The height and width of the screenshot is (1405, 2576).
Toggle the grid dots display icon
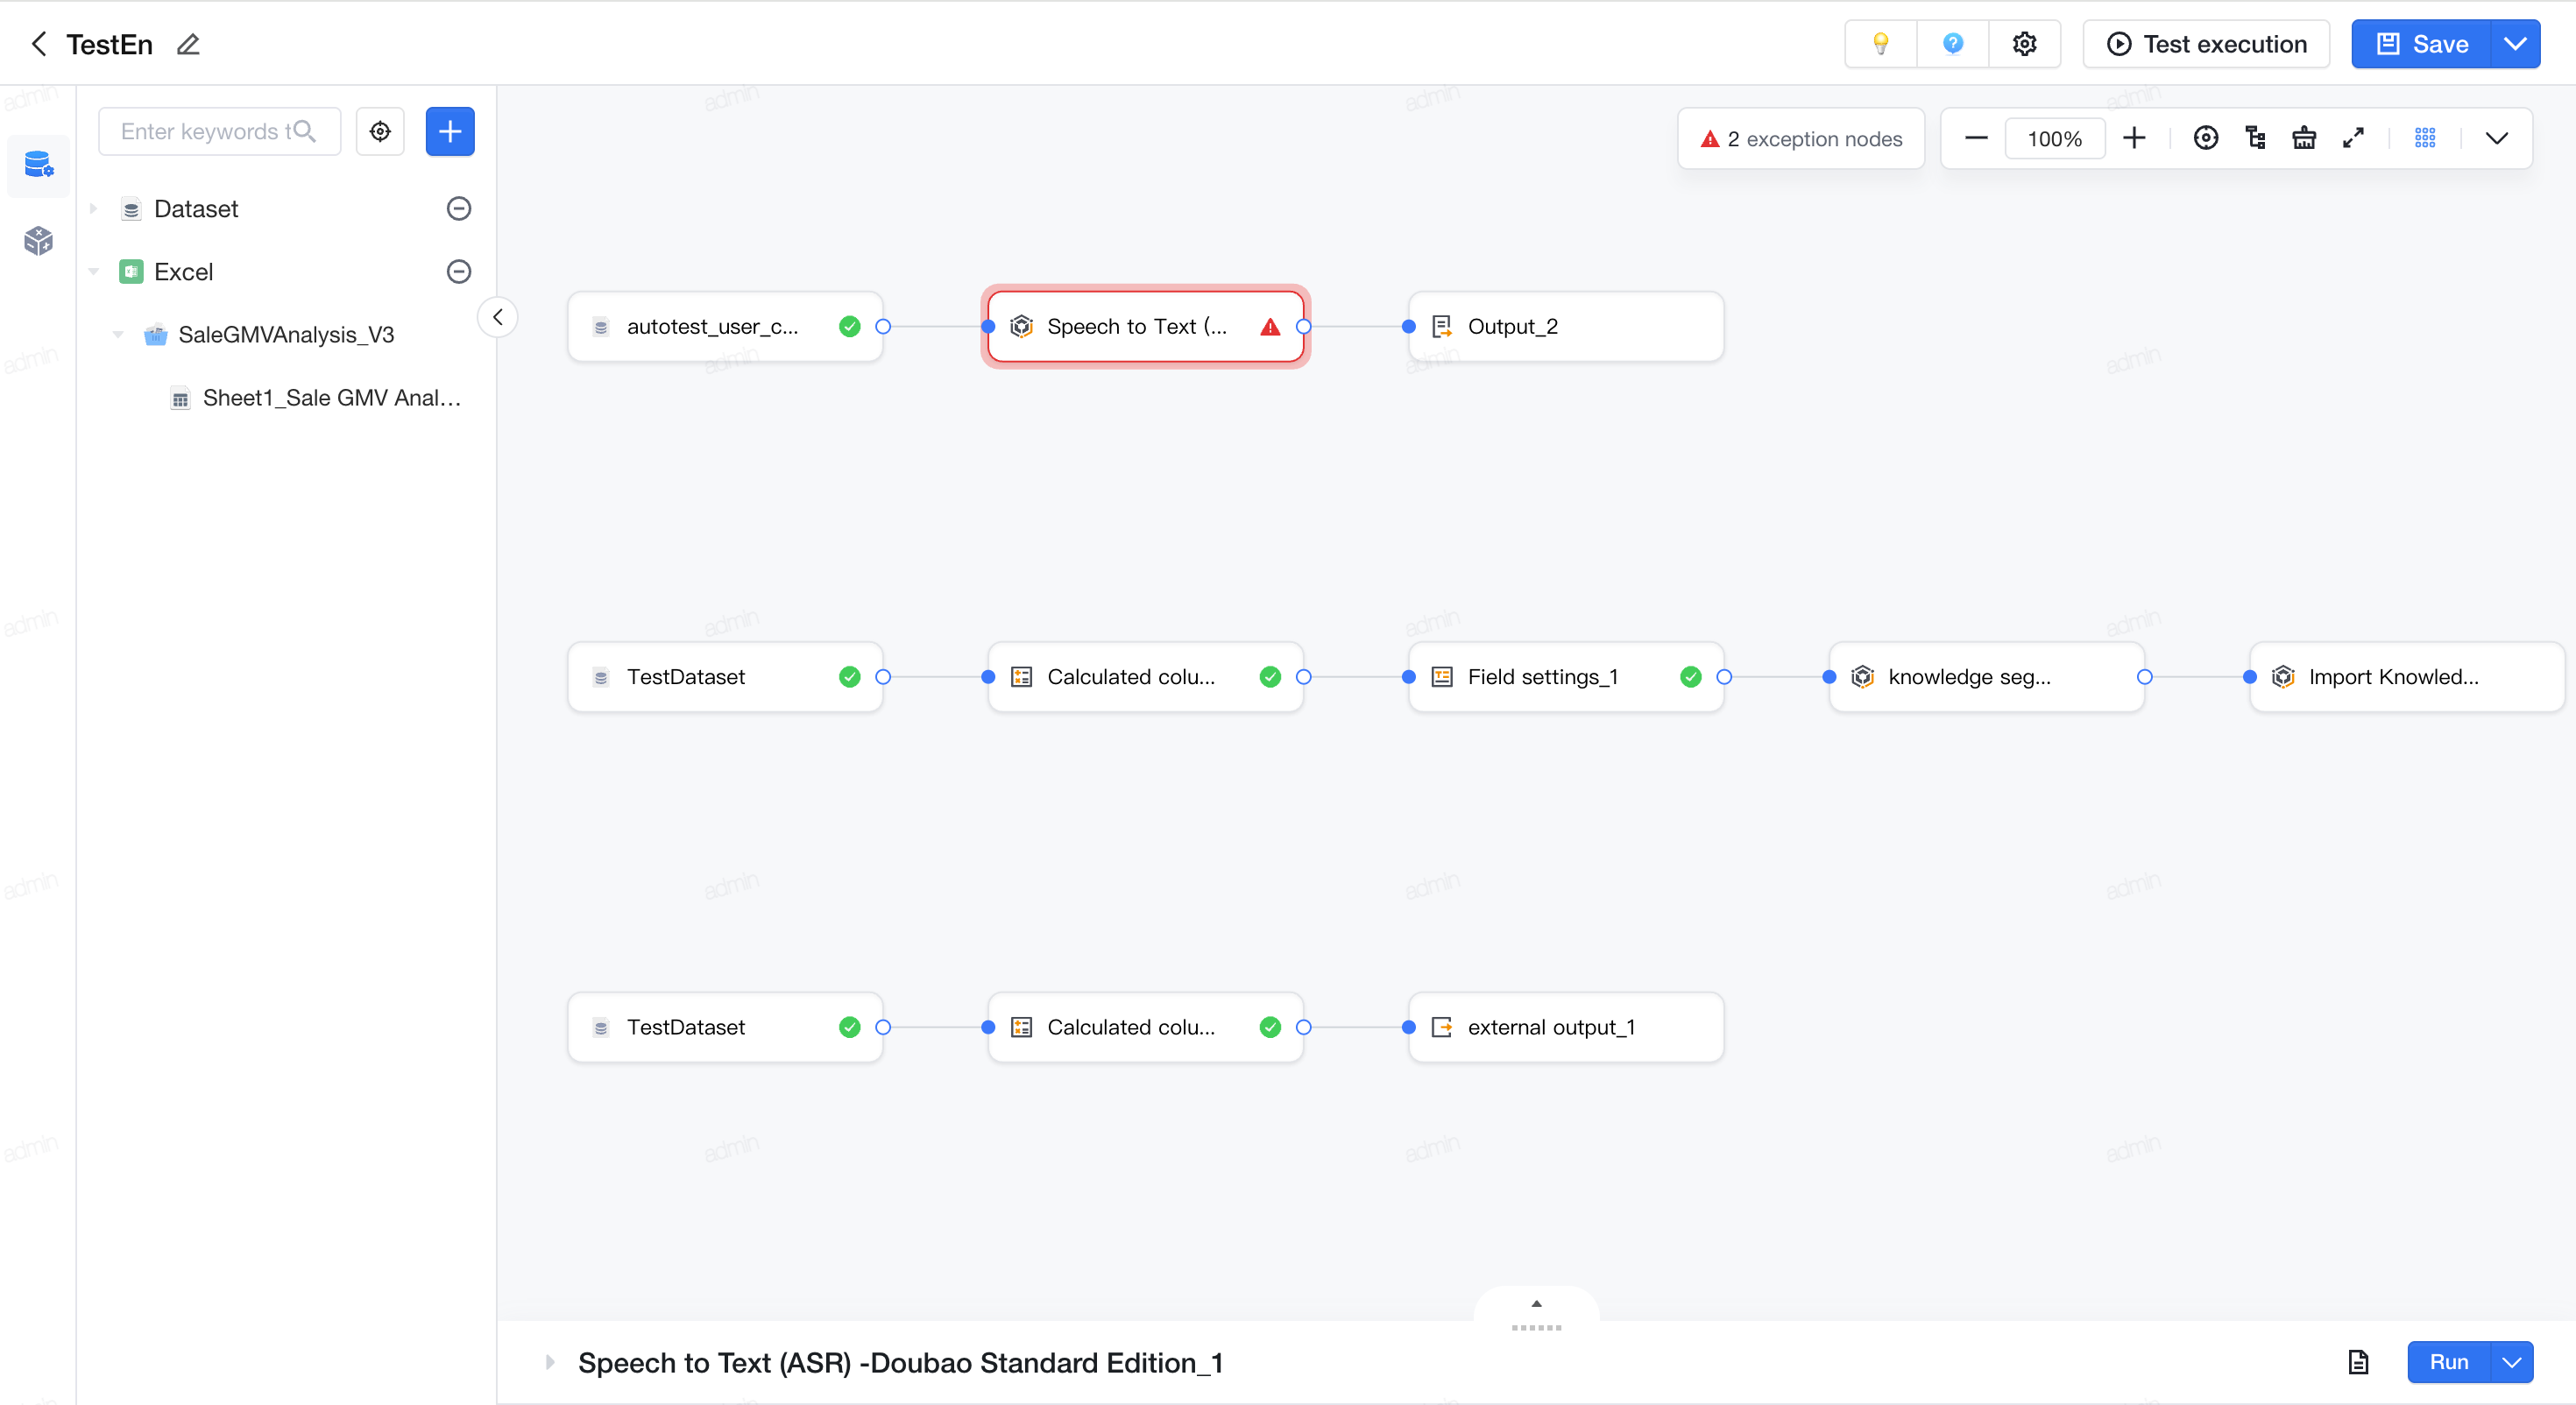[x=2425, y=138]
